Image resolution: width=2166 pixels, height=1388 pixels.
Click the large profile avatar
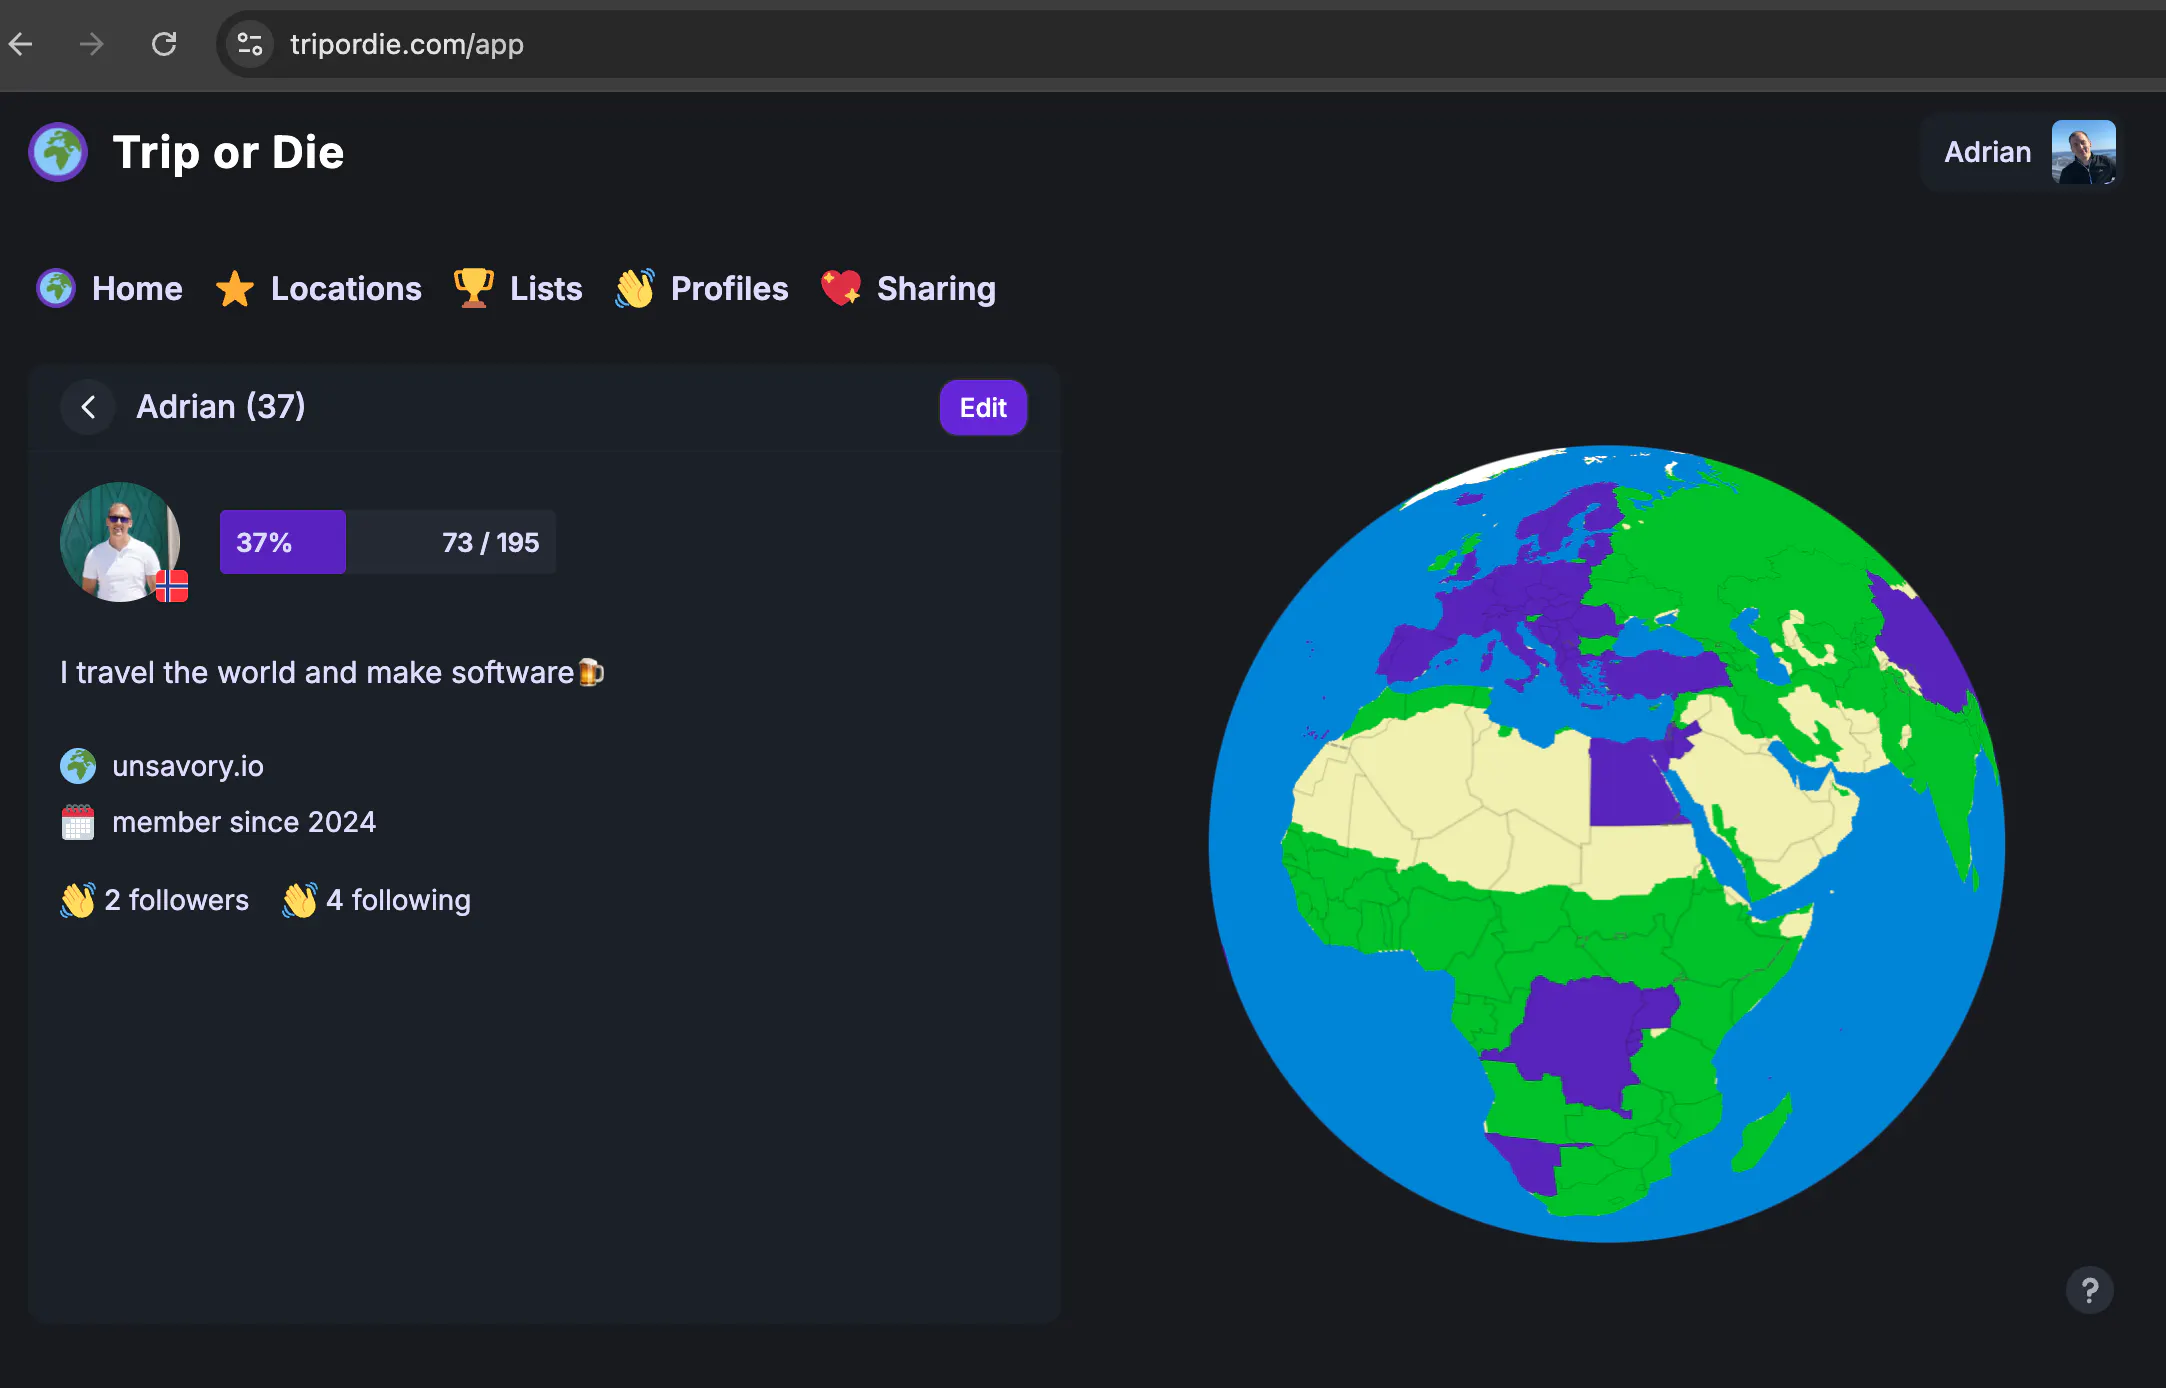pyautogui.click(x=120, y=542)
